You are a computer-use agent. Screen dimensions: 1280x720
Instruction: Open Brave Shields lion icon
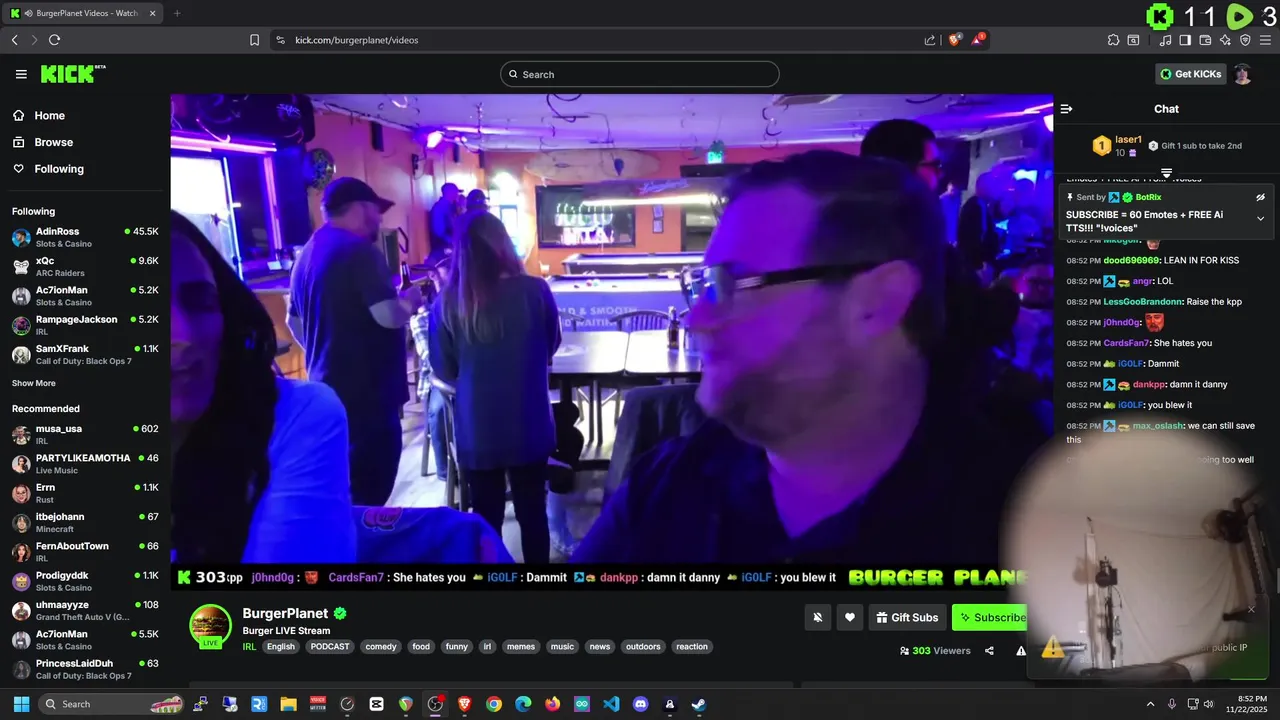tap(955, 40)
